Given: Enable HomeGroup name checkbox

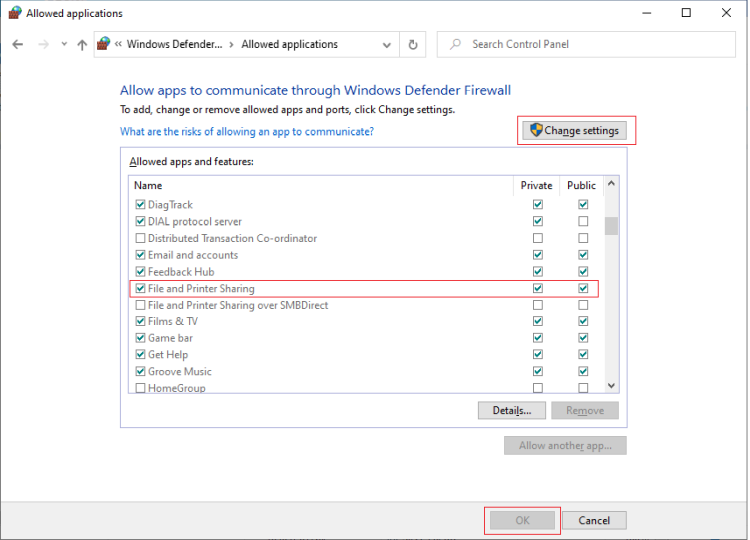Looking at the screenshot, I should click(140, 388).
